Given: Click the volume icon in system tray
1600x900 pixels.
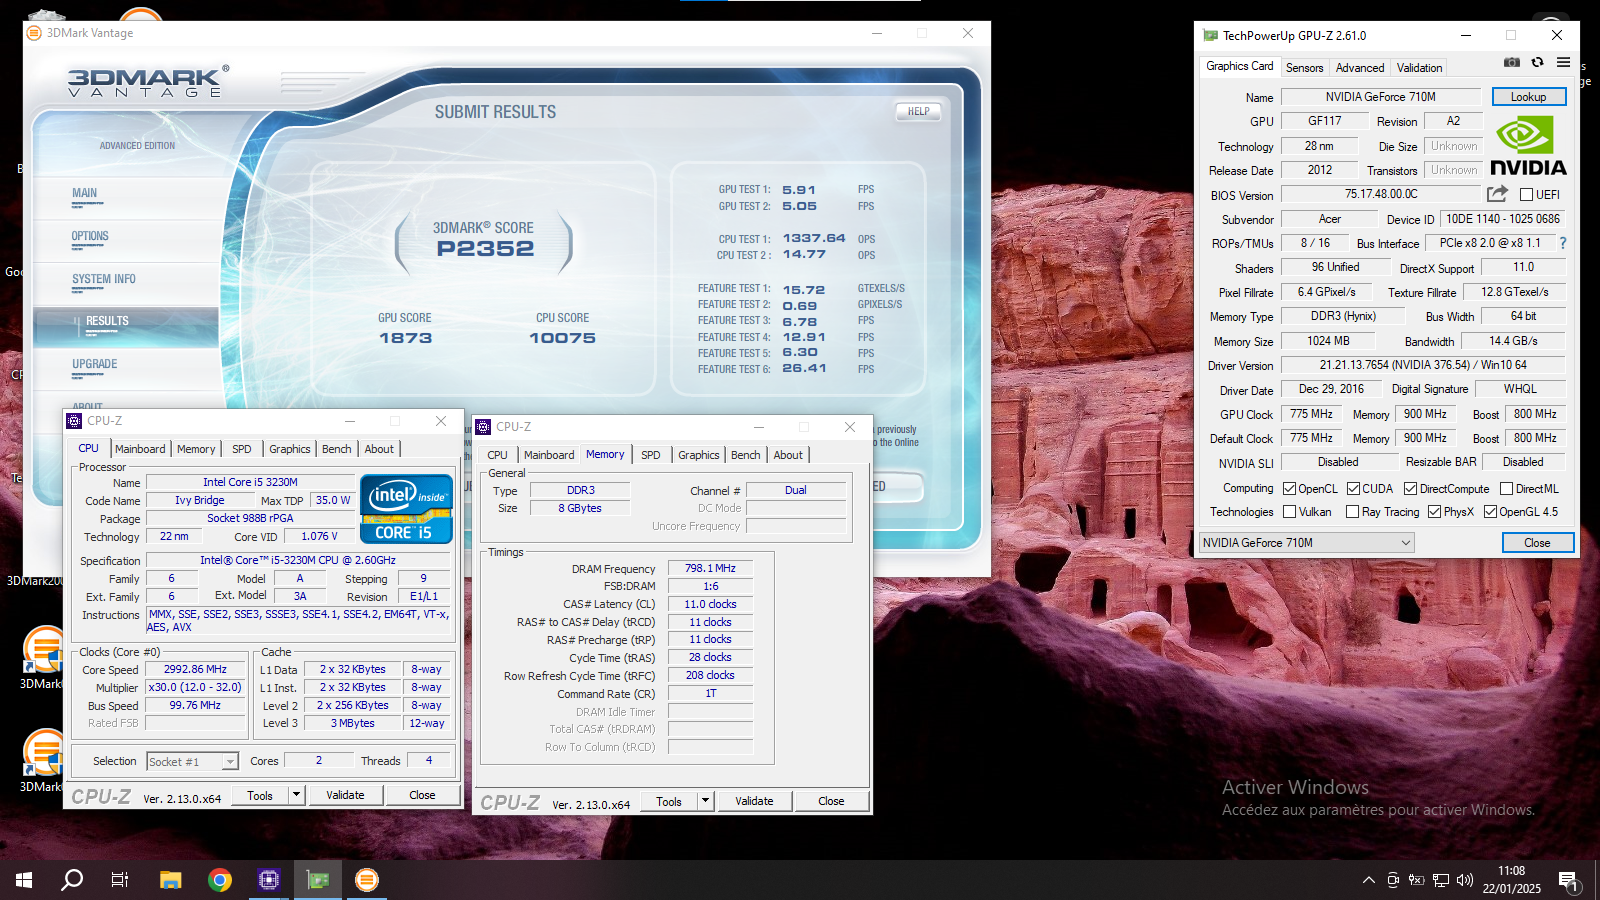Looking at the screenshot, I should (x=1465, y=880).
